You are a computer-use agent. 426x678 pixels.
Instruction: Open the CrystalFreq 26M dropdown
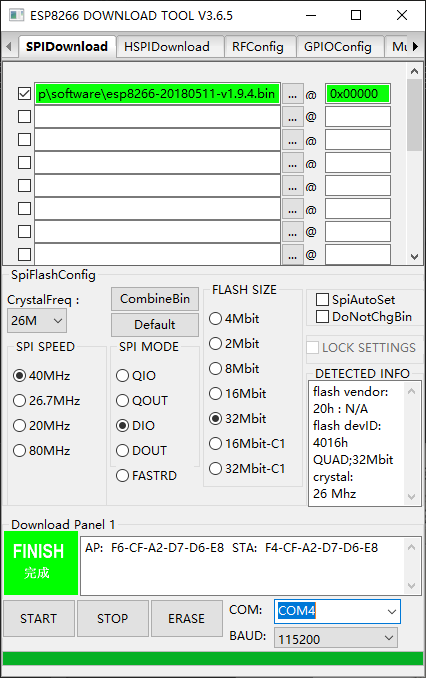(37, 321)
